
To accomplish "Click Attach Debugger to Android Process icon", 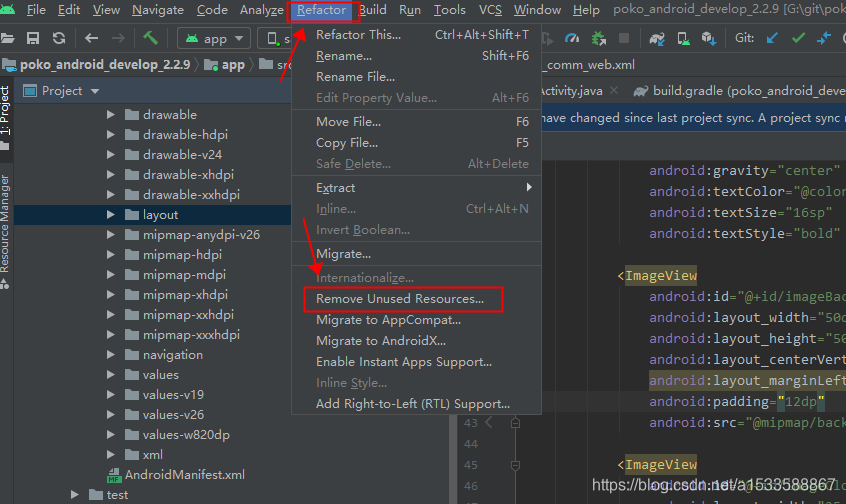I will (598, 38).
